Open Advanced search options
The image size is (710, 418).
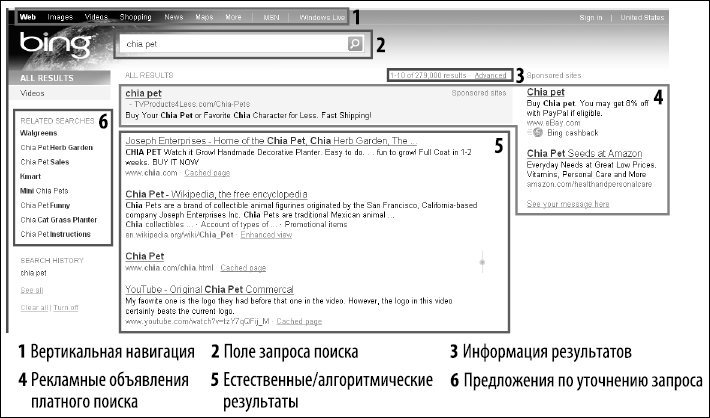[490, 75]
